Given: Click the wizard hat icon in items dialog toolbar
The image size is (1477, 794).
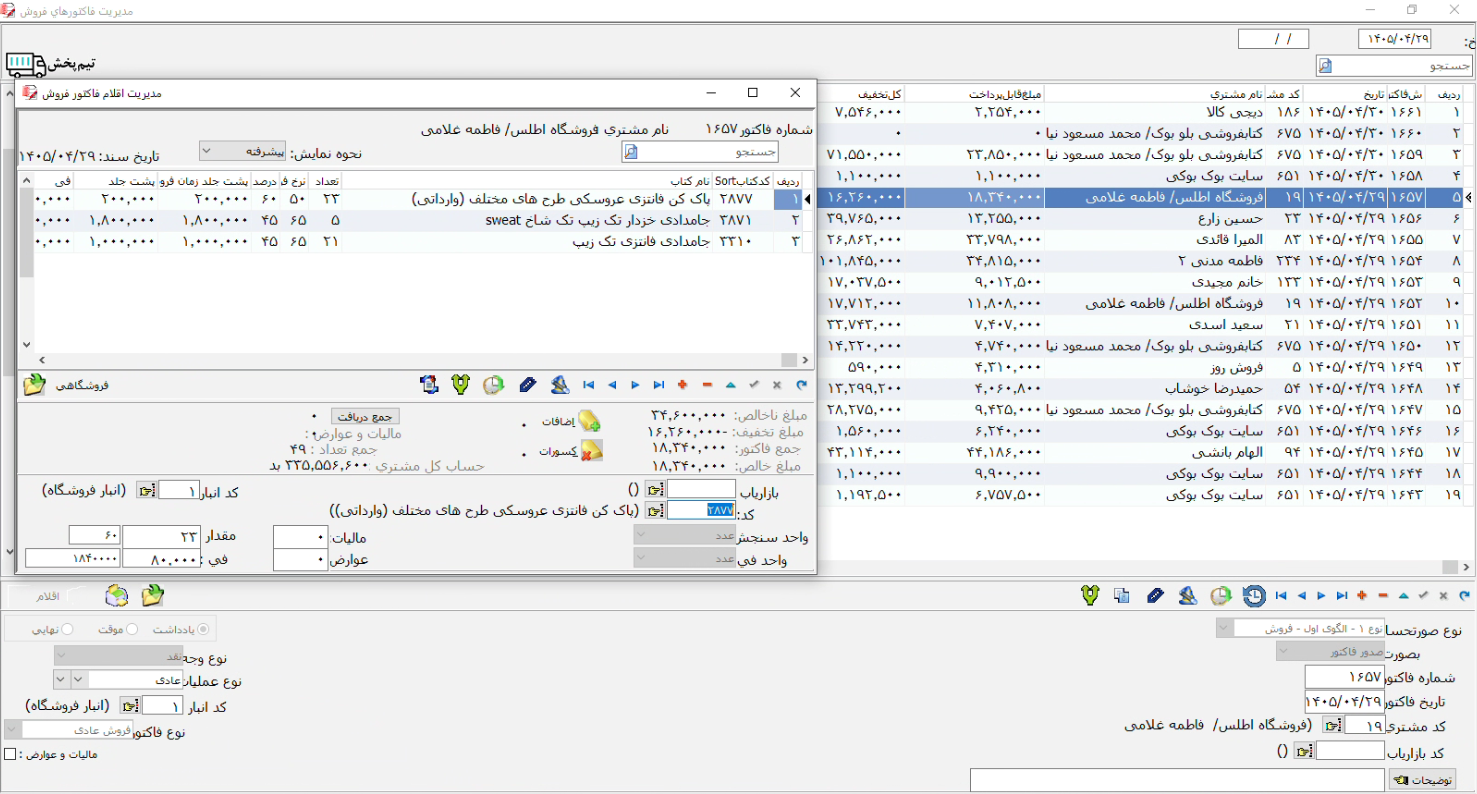Looking at the screenshot, I should click(560, 384).
